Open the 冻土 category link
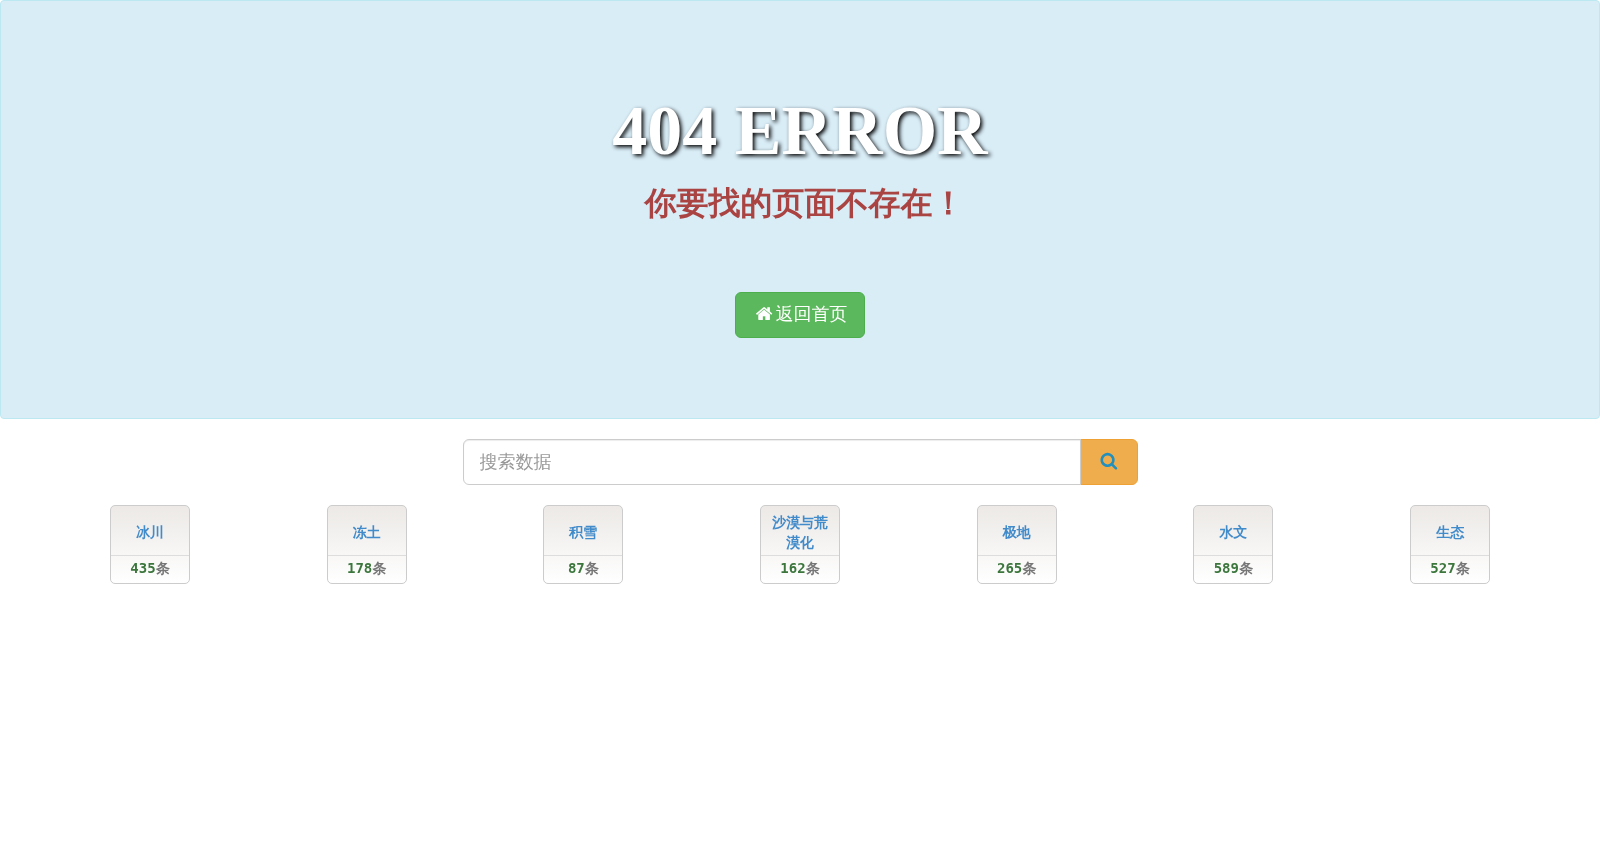 pyautogui.click(x=367, y=533)
